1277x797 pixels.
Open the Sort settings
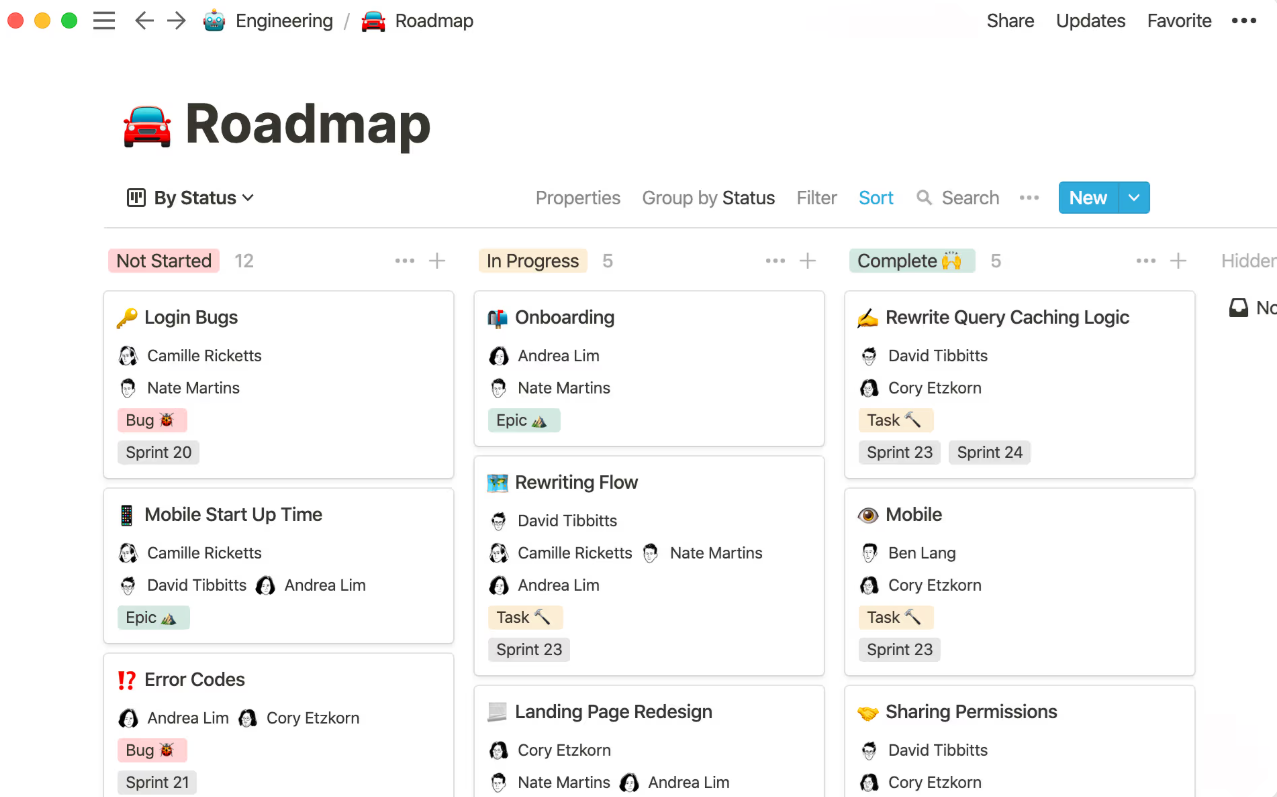[x=876, y=198]
